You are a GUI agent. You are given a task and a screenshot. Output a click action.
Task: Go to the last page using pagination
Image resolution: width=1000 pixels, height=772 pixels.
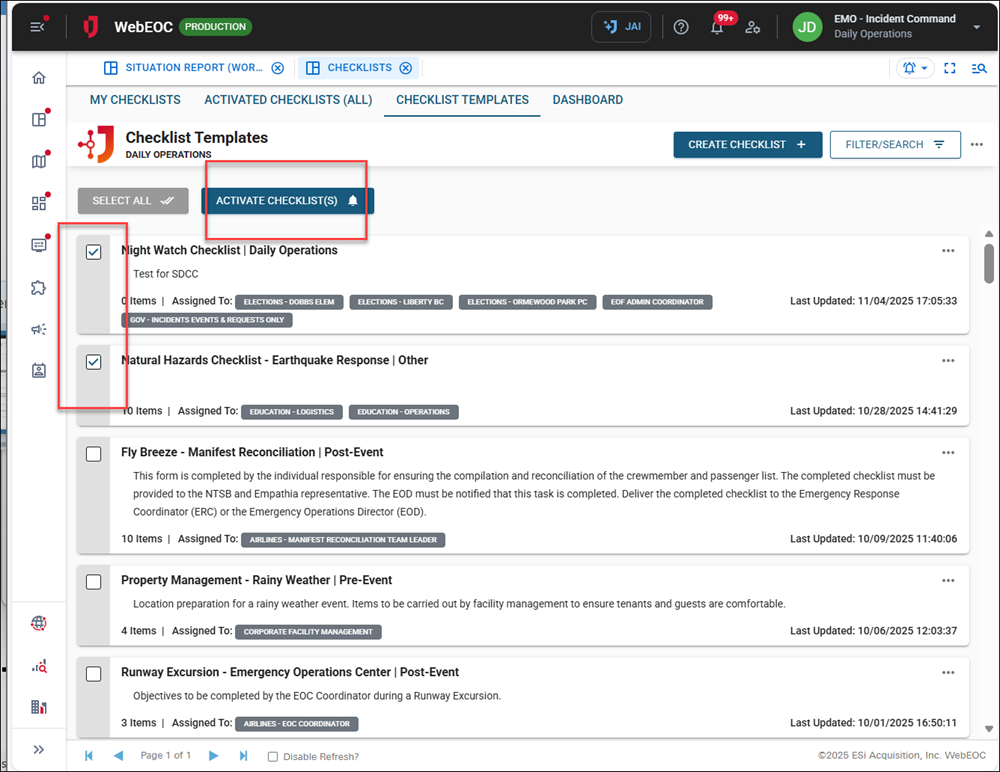pyautogui.click(x=243, y=756)
